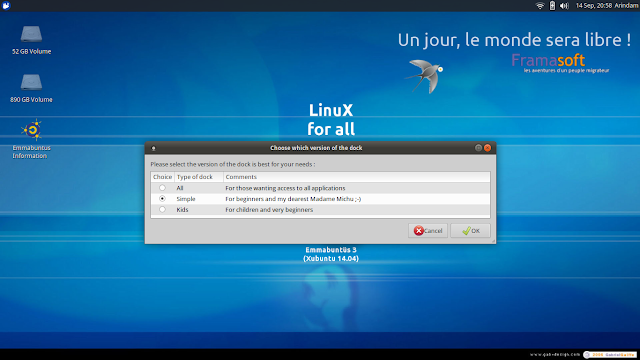Viewport: 640px width, 360px height.
Task: Sort by Type of dock column header
Action: [x=199, y=177]
